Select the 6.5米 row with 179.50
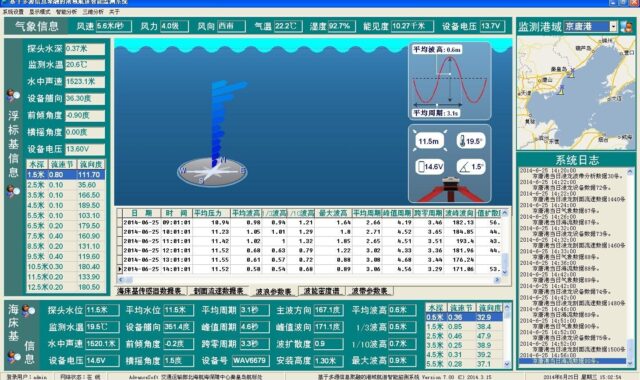 pyautogui.click(x=66, y=226)
